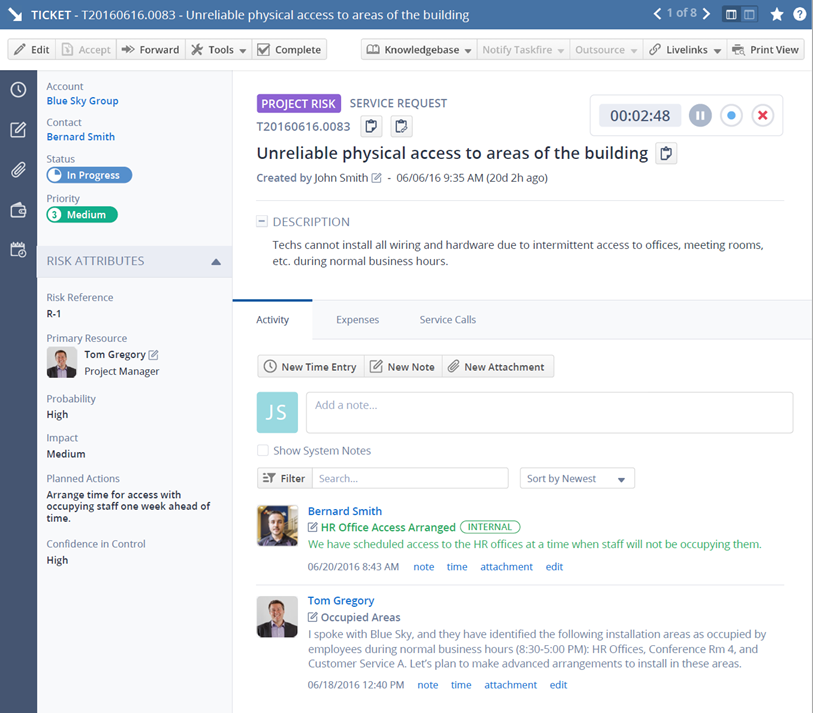Click the stopwatch record button
Screen dimensions: 813x713
(x=731, y=115)
